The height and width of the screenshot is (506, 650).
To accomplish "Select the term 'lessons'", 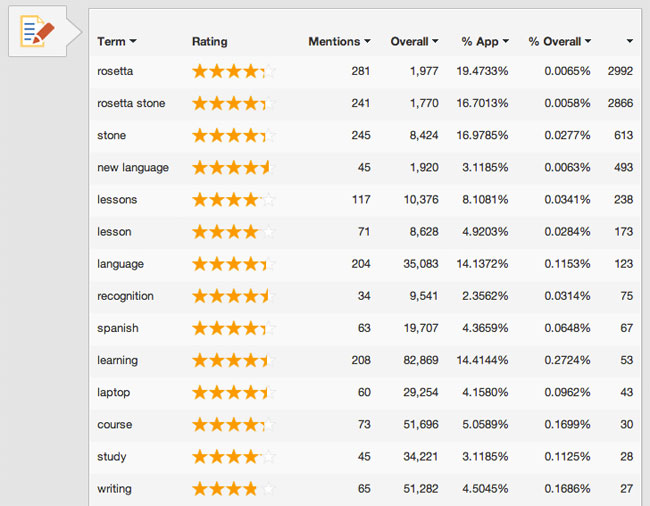I will coord(117,200).
